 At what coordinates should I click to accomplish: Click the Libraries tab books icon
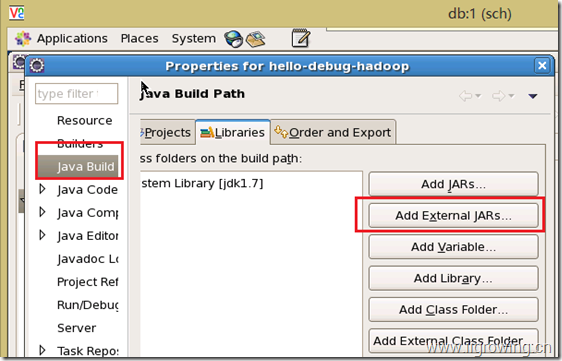207,132
